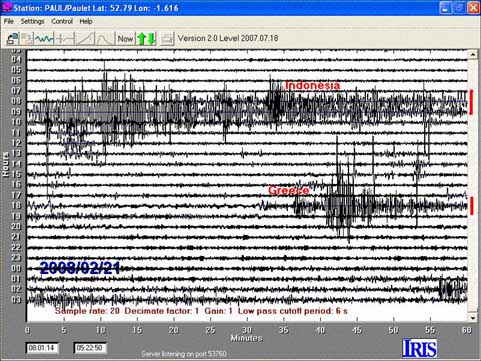Open the File menu
This screenshot has width=481, height=361.
pos(9,21)
